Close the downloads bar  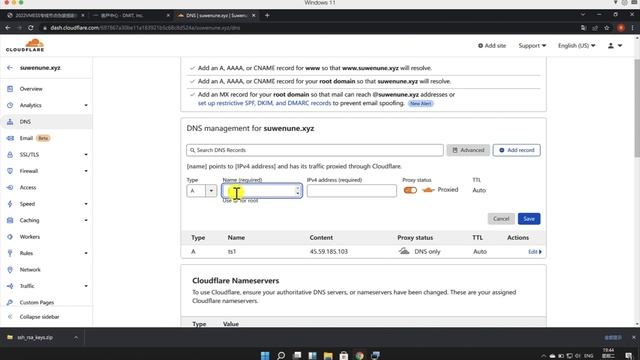[633, 338]
